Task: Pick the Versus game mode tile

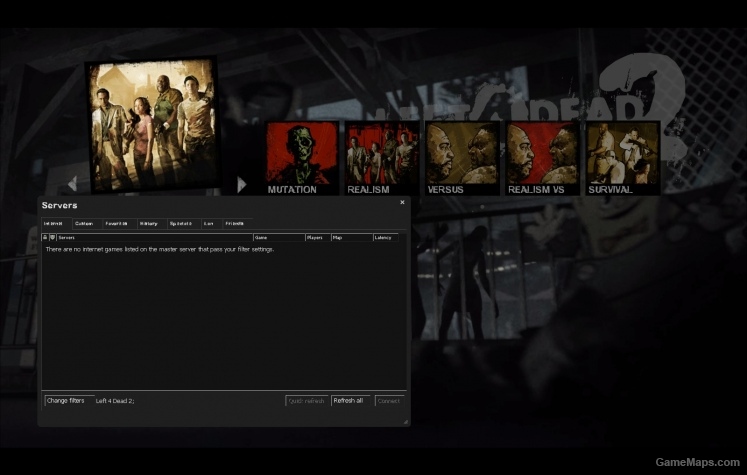Action: [462, 157]
